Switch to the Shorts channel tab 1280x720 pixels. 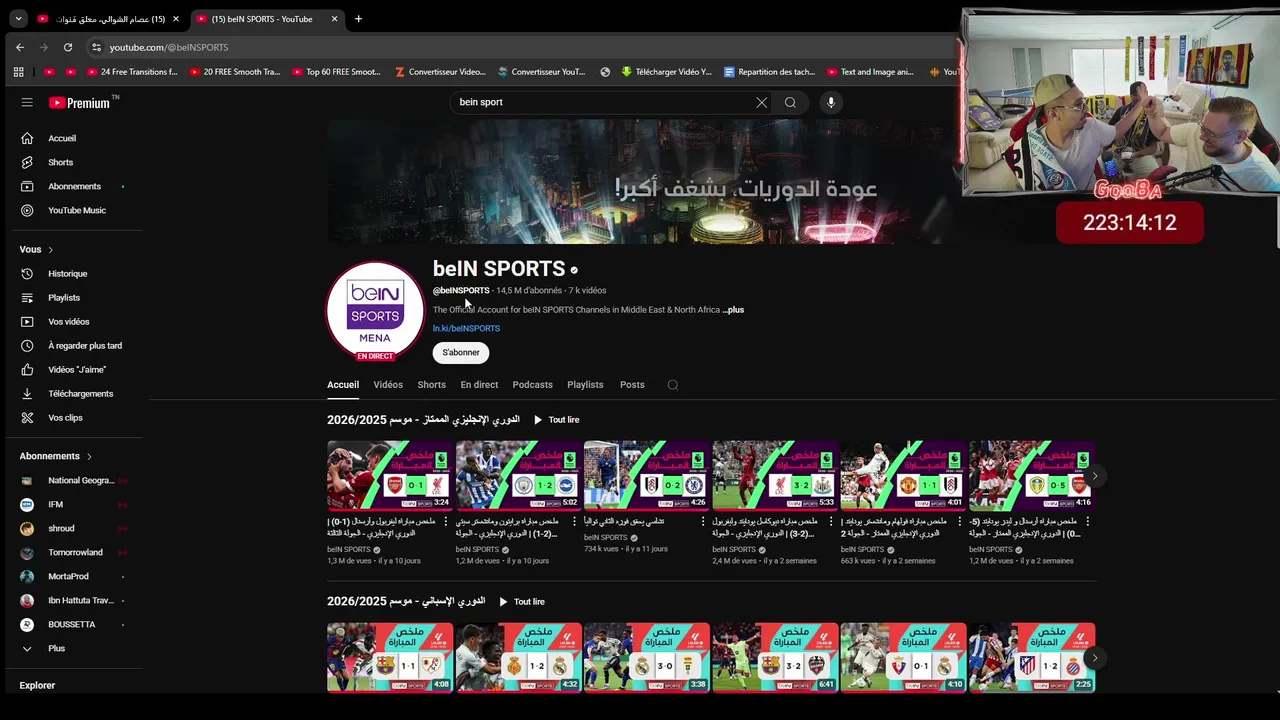coord(432,385)
